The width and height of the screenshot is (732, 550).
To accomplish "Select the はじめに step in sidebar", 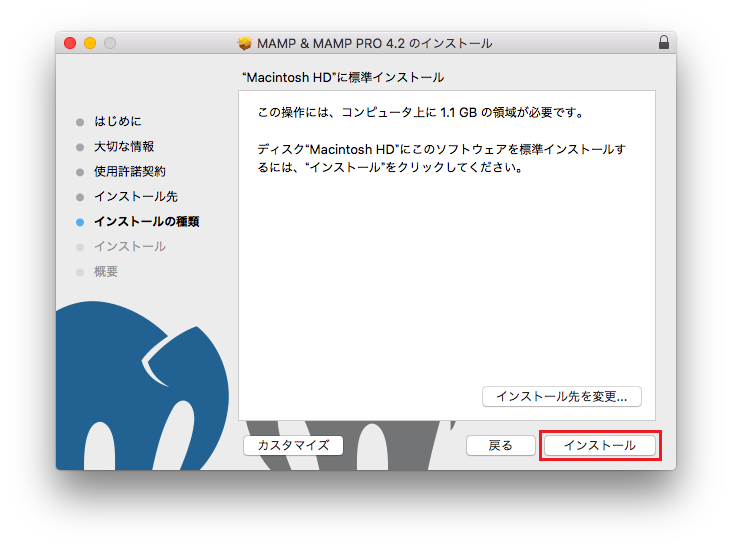I will (x=118, y=121).
